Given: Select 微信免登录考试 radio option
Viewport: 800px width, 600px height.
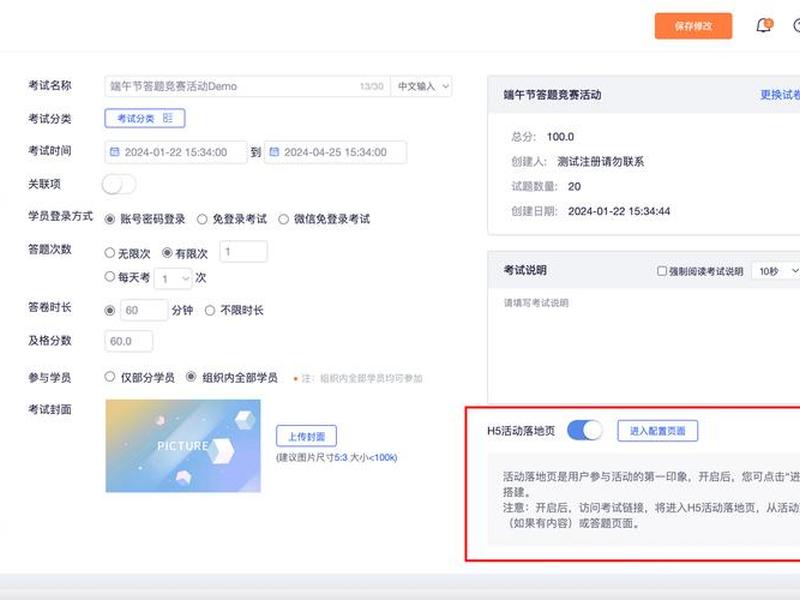Looking at the screenshot, I should pos(284,219).
